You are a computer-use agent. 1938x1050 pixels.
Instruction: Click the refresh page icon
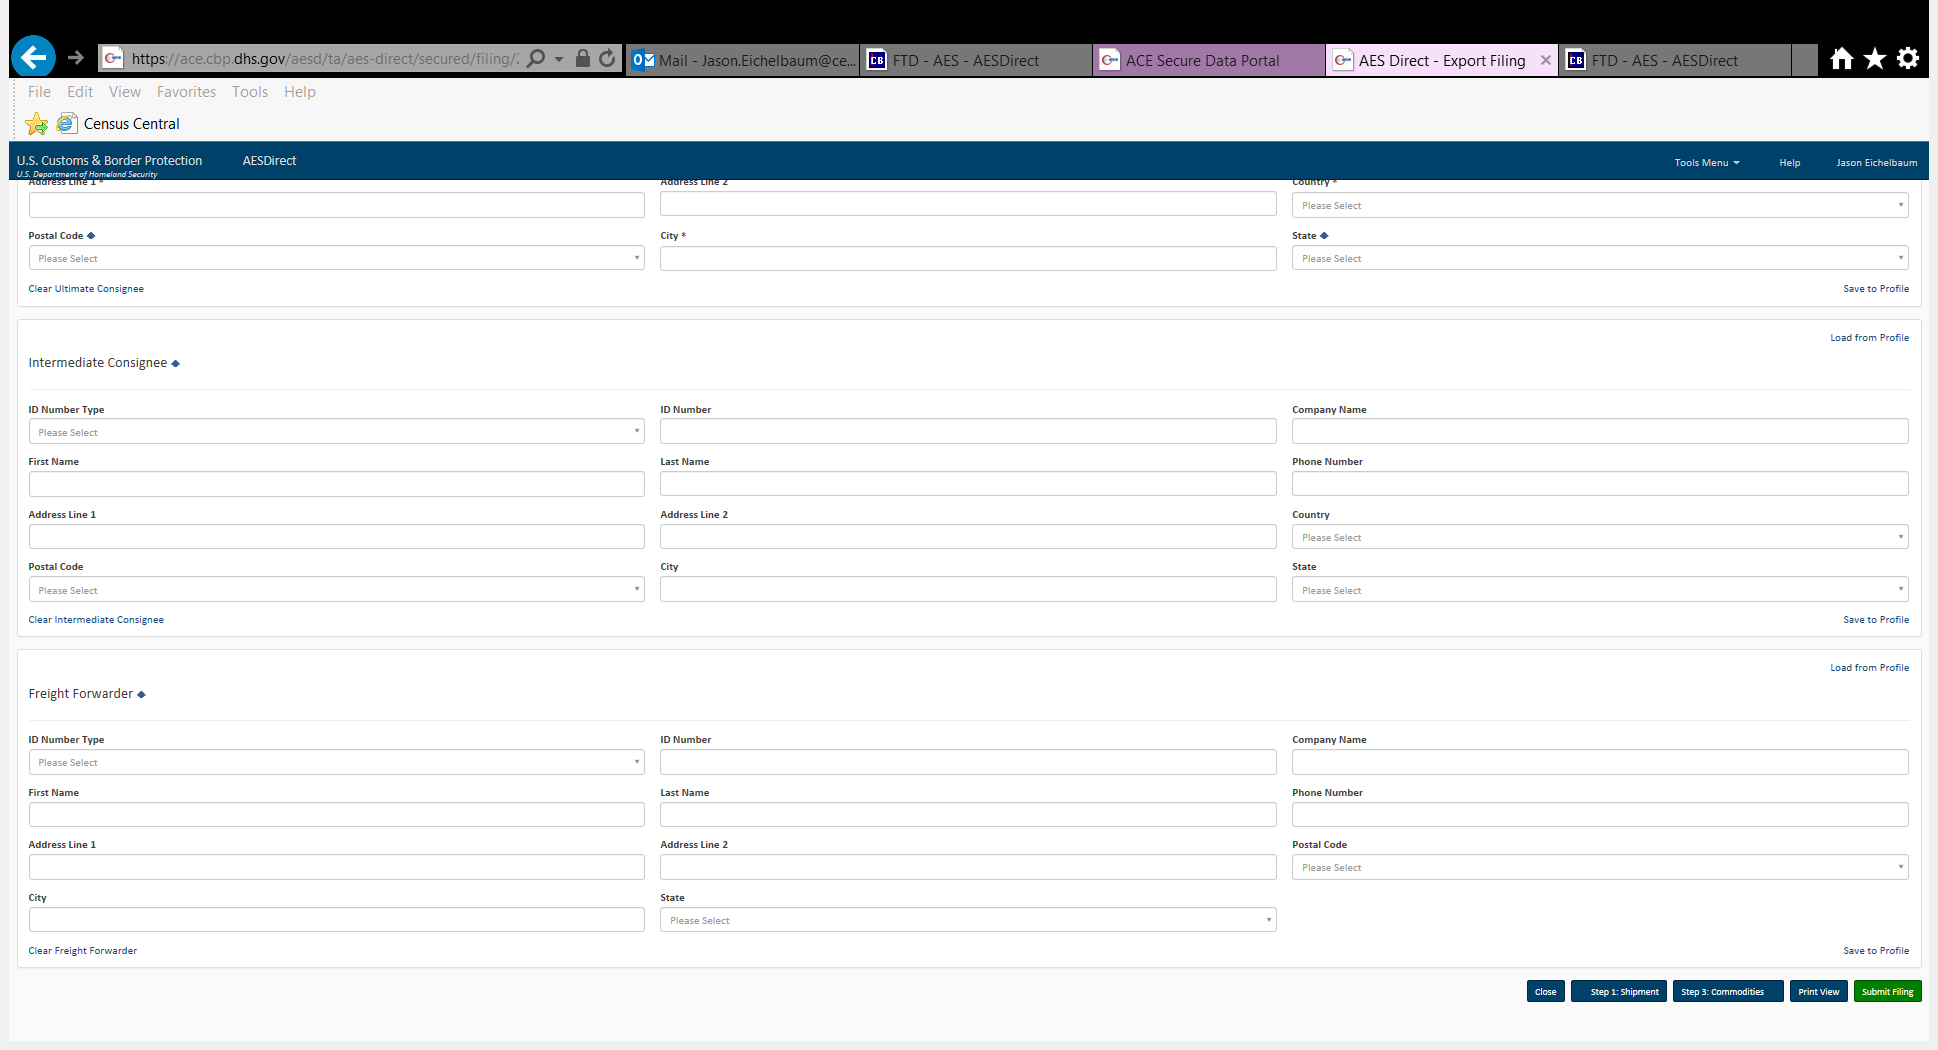(x=607, y=59)
